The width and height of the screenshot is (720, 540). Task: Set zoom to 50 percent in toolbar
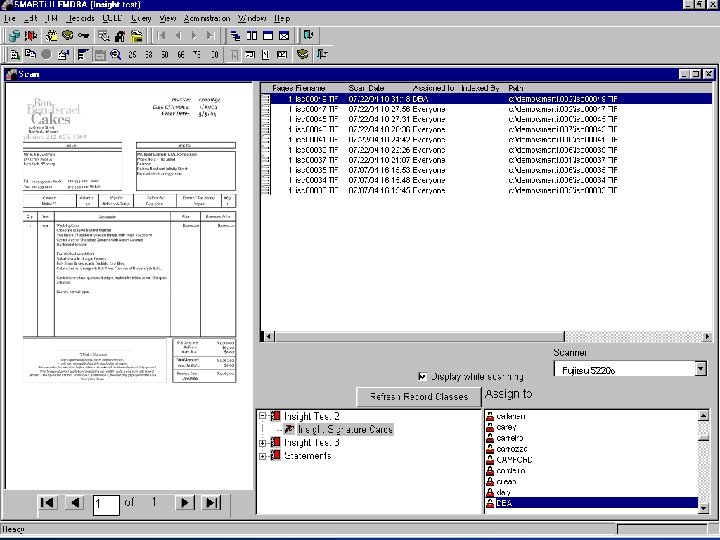pos(164,55)
